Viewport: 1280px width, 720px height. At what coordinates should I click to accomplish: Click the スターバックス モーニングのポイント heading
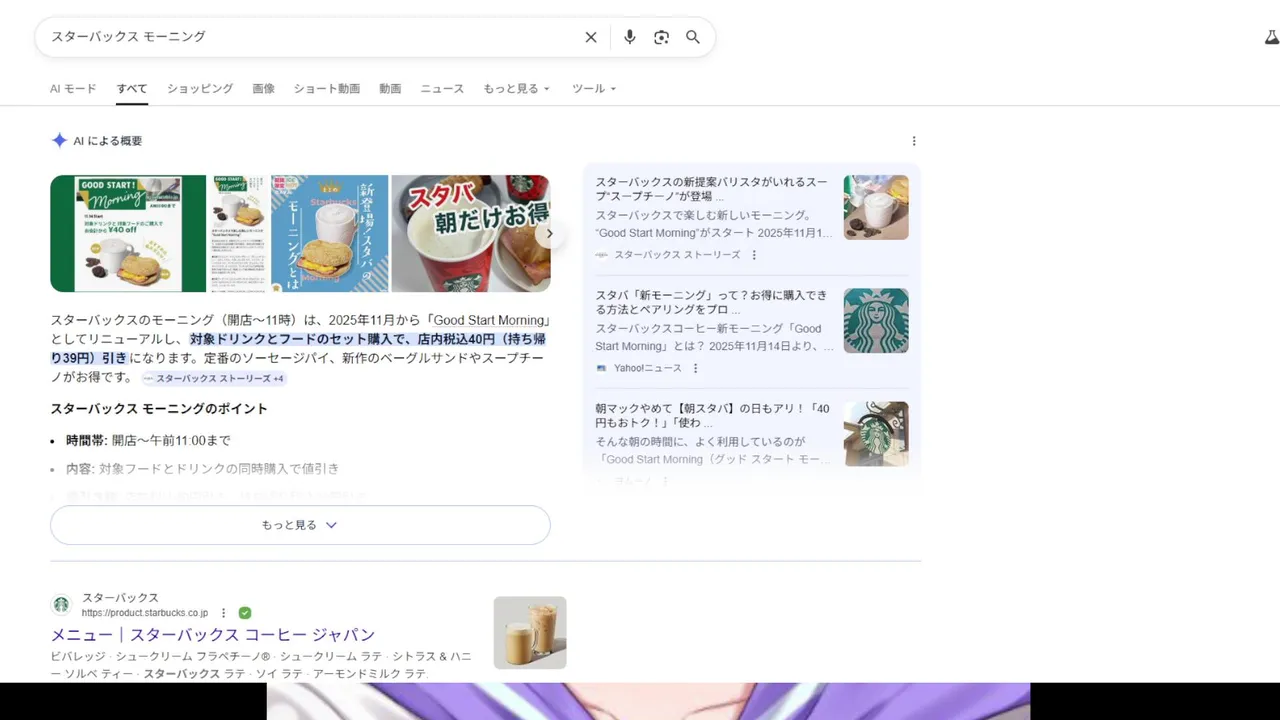pos(159,409)
